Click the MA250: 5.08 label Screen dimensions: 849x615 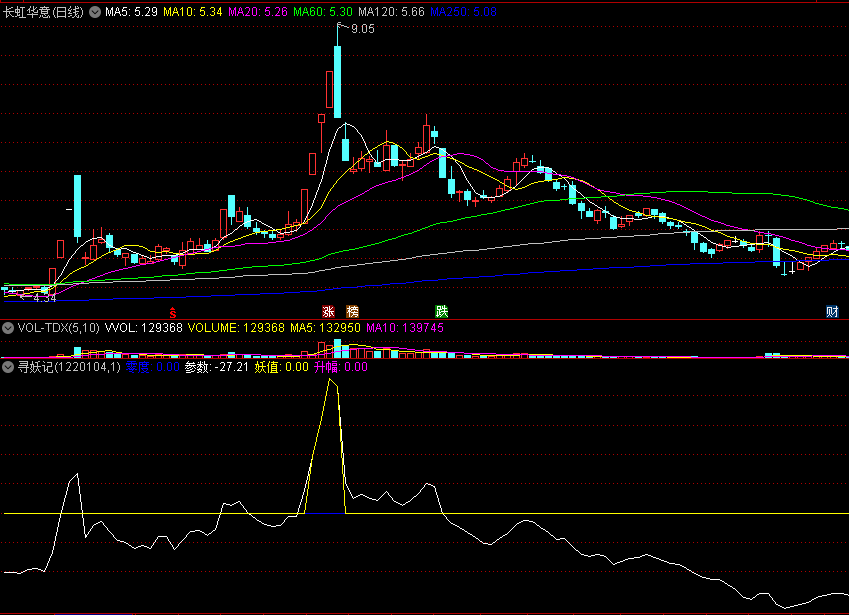[x=463, y=12]
